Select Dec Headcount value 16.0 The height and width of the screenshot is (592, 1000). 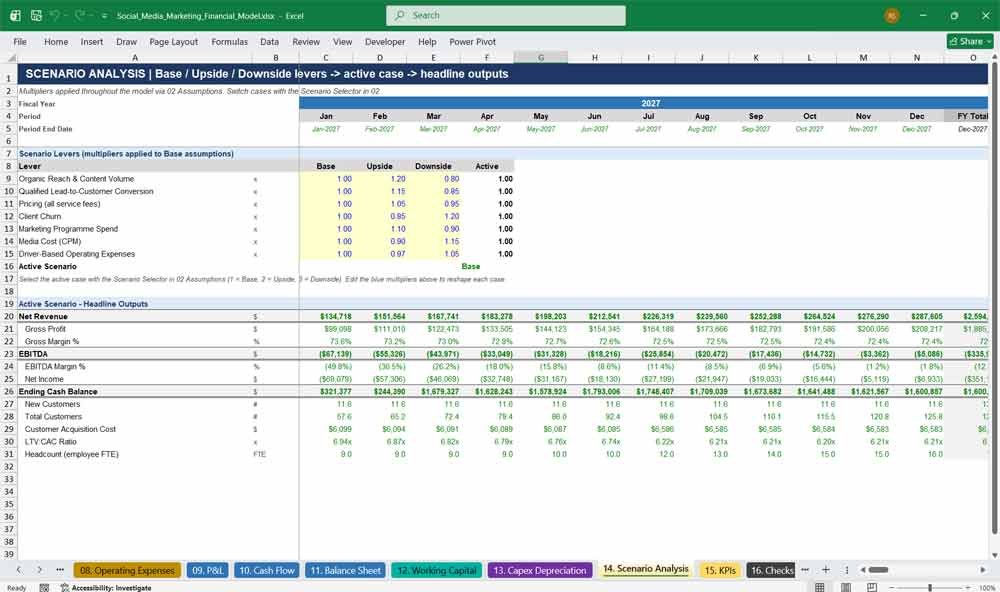click(916, 454)
